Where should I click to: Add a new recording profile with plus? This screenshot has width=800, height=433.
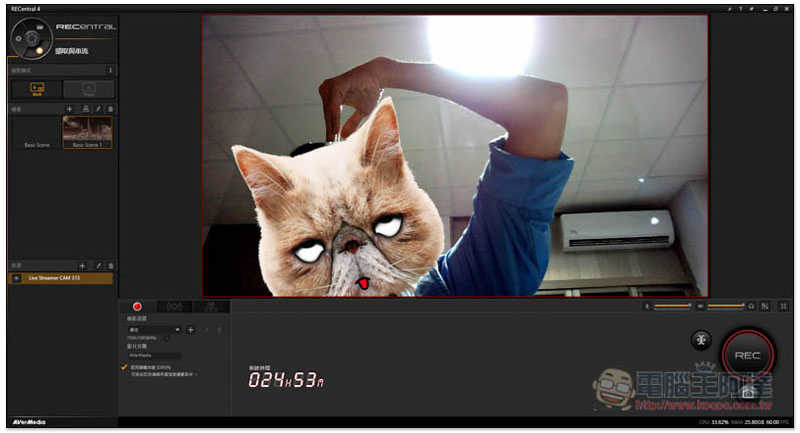pyautogui.click(x=190, y=329)
